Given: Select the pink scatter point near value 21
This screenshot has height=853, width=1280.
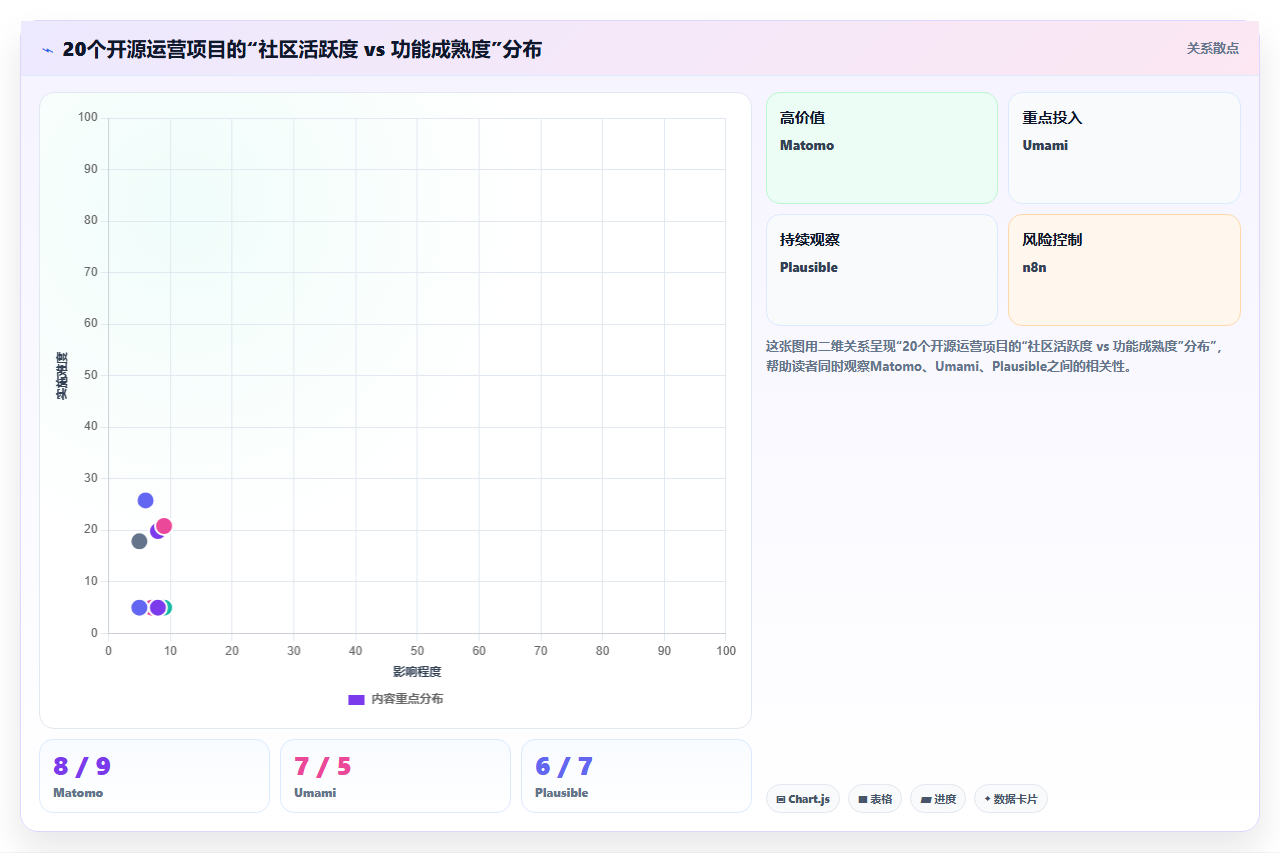Looking at the screenshot, I should (x=164, y=526).
